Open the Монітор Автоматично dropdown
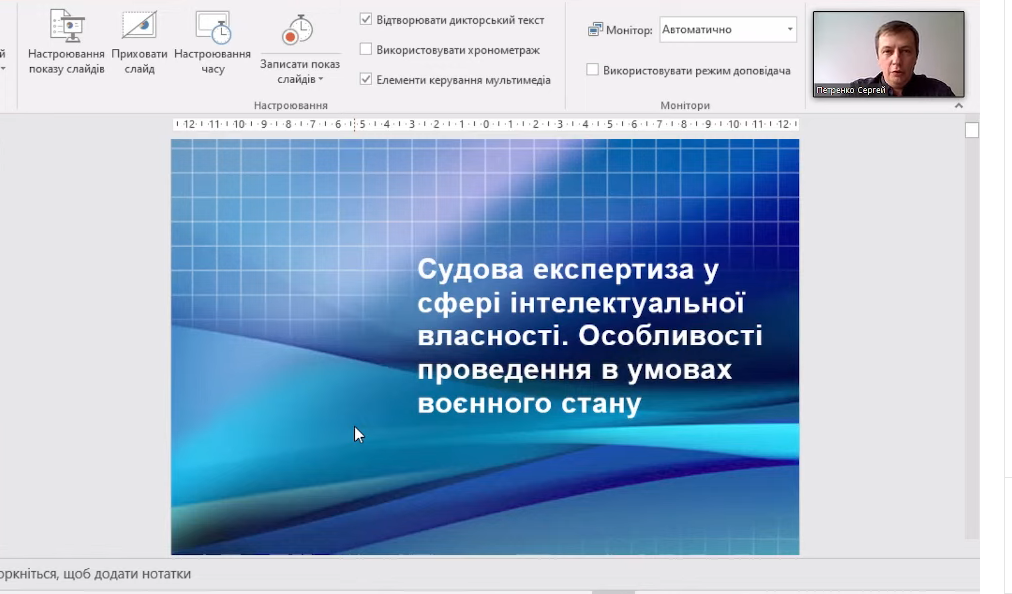The width and height of the screenshot is (1012, 594). click(789, 30)
